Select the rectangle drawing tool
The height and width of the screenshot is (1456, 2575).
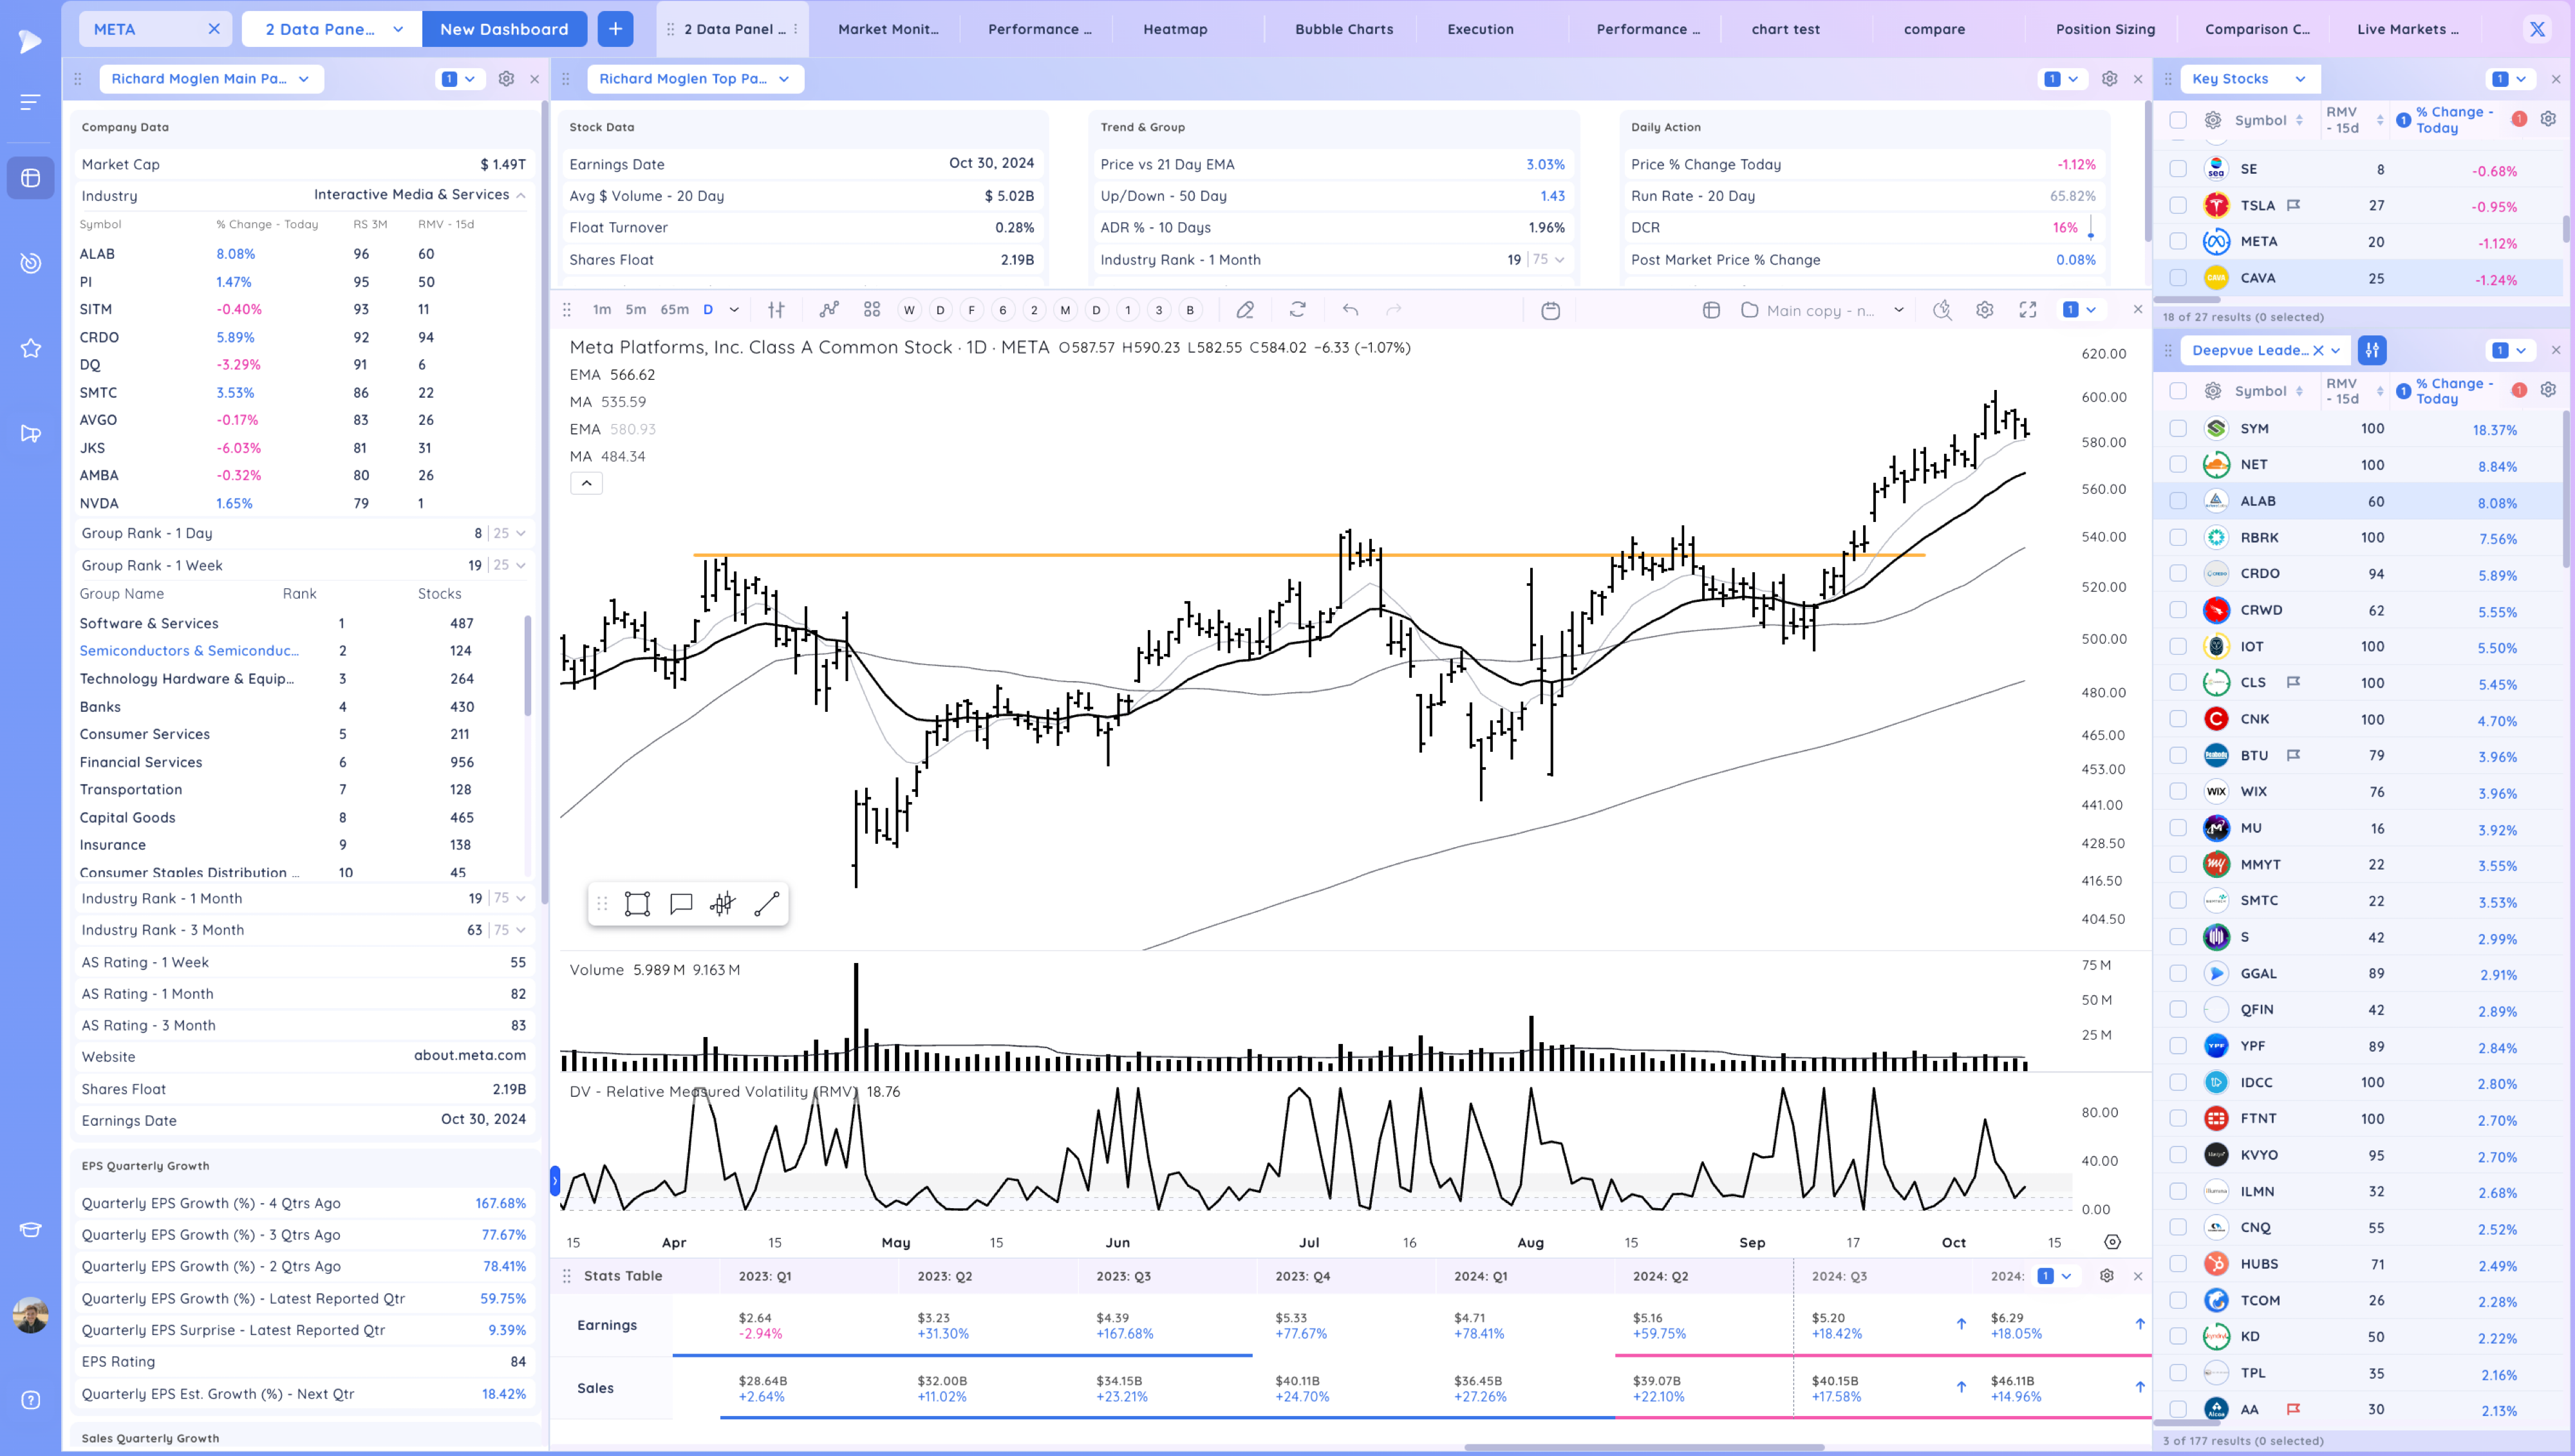(637, 904)
